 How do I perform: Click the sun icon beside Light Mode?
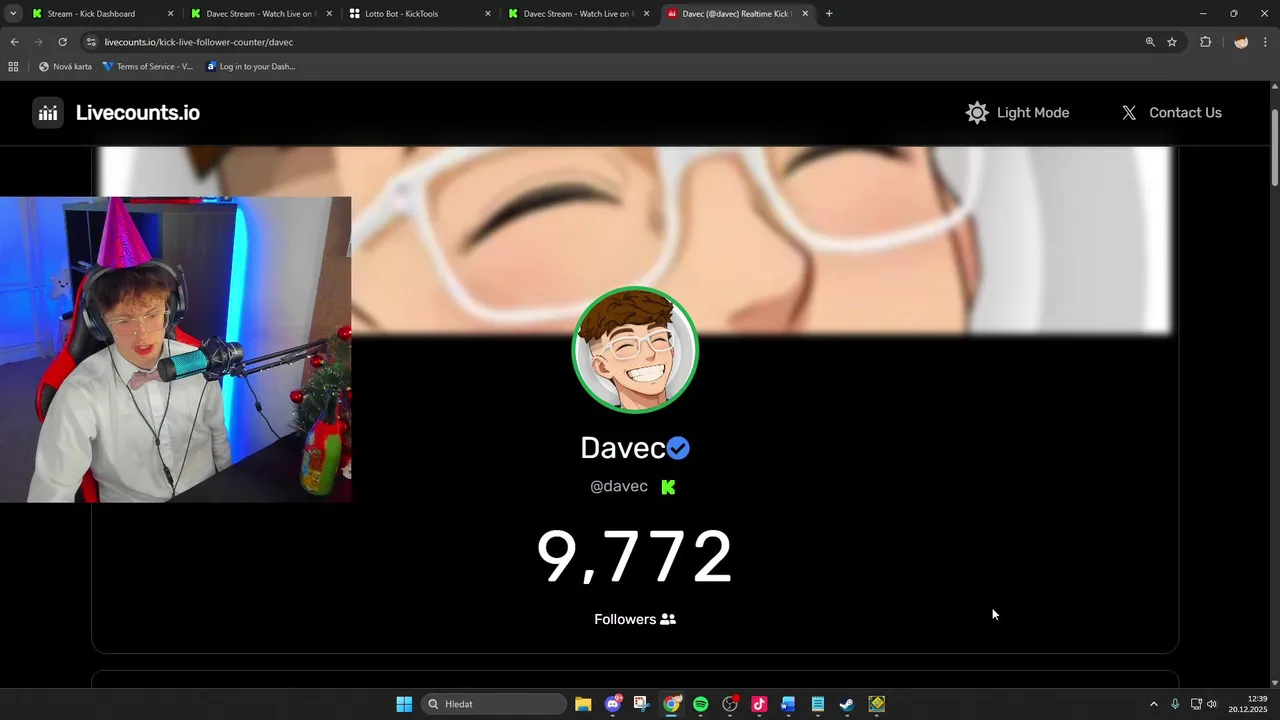[977, 113]
